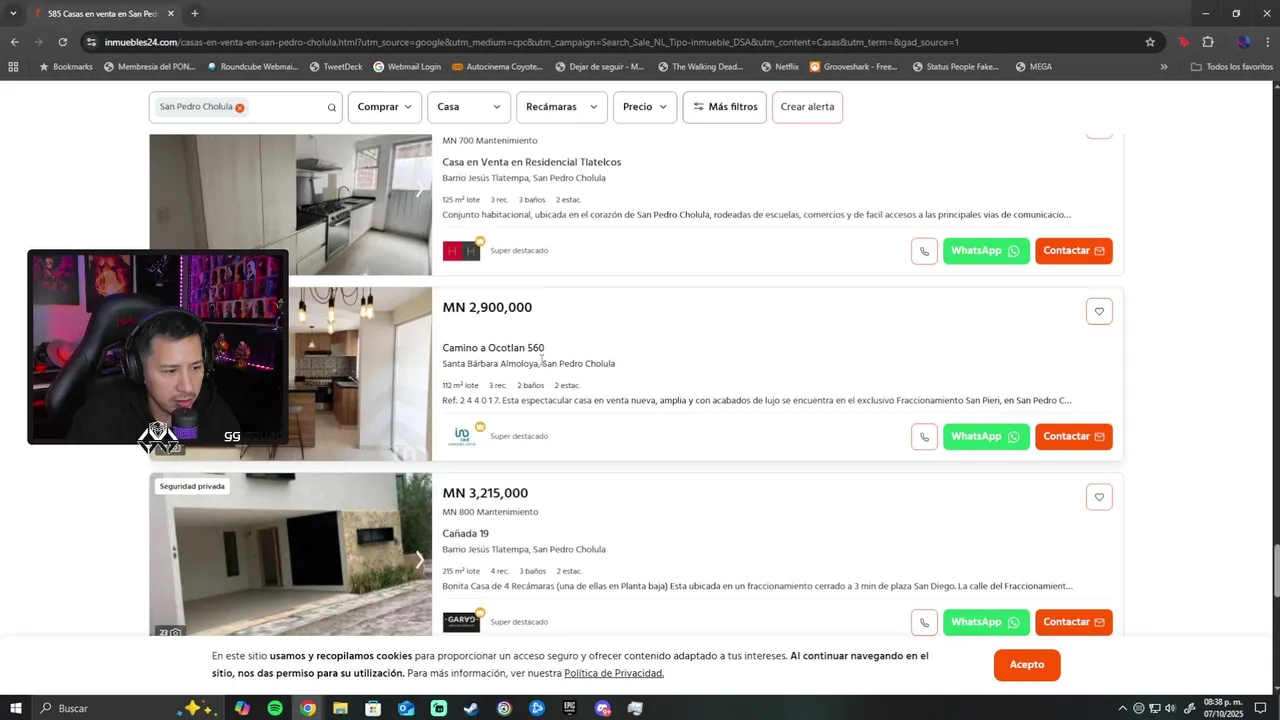Click the MN 2,900,000 price
The height and width of the screenshot is (720, 1280).
(487, 308)
